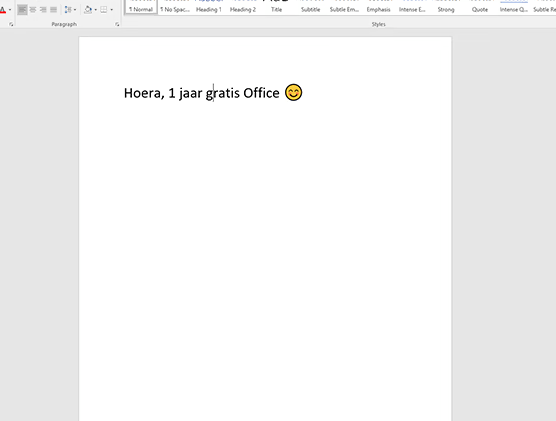Click the borders icon
The width and height of the screenshot is (556, 421).
click(104, 10)
